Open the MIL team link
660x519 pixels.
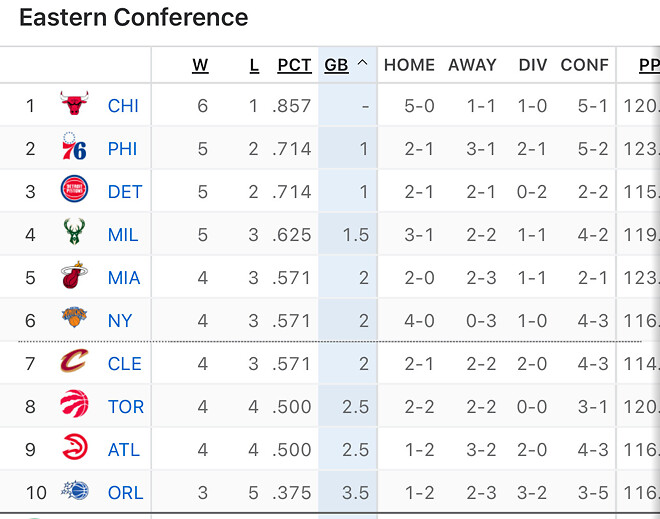click(123, 235)
